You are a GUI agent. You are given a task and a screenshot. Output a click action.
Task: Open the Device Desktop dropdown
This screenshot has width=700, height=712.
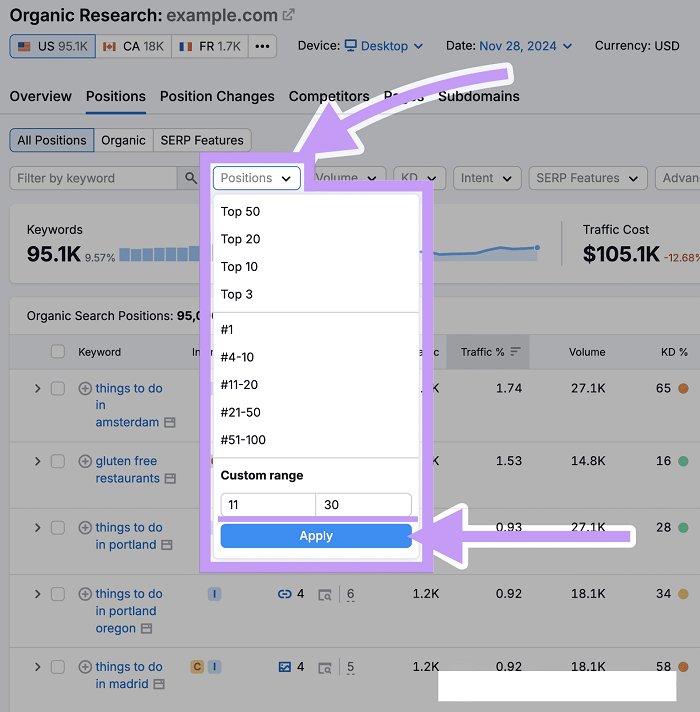pyautogui.click(x=384, y=46)
